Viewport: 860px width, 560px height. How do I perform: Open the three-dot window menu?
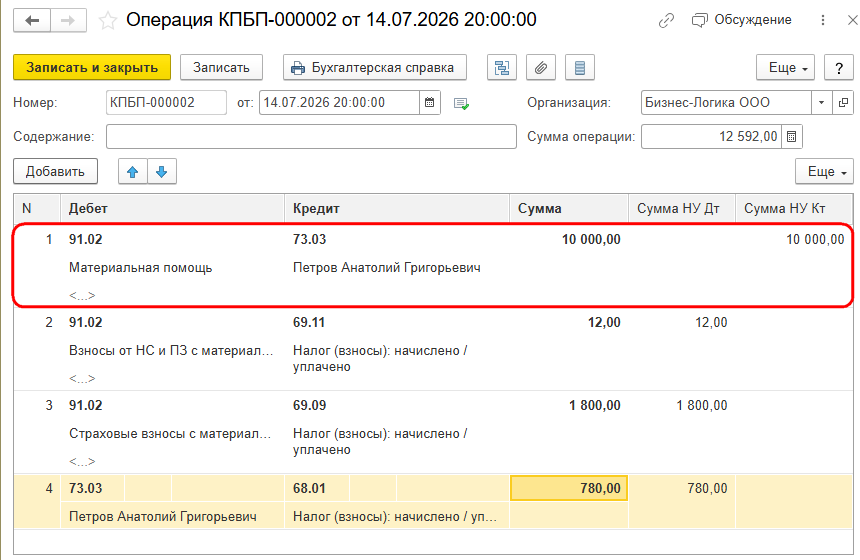823,20
